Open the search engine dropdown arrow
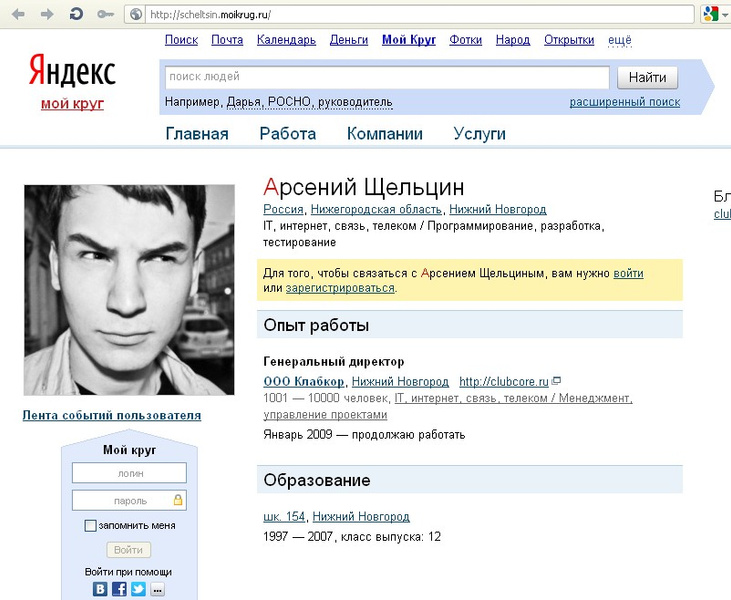This screenshot has height=600, width=731. pos(725,15)
